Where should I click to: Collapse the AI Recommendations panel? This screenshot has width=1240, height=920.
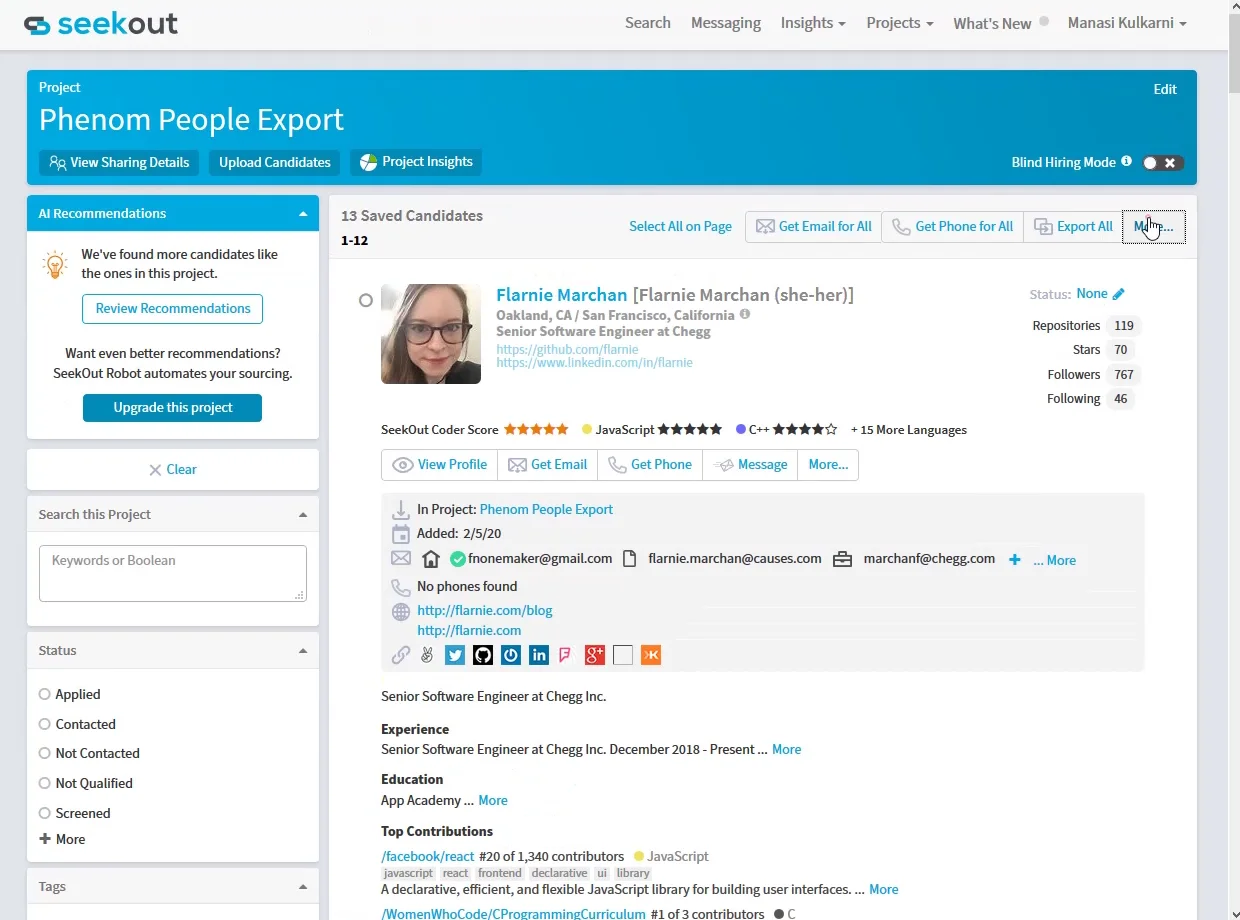coord(303,214)
